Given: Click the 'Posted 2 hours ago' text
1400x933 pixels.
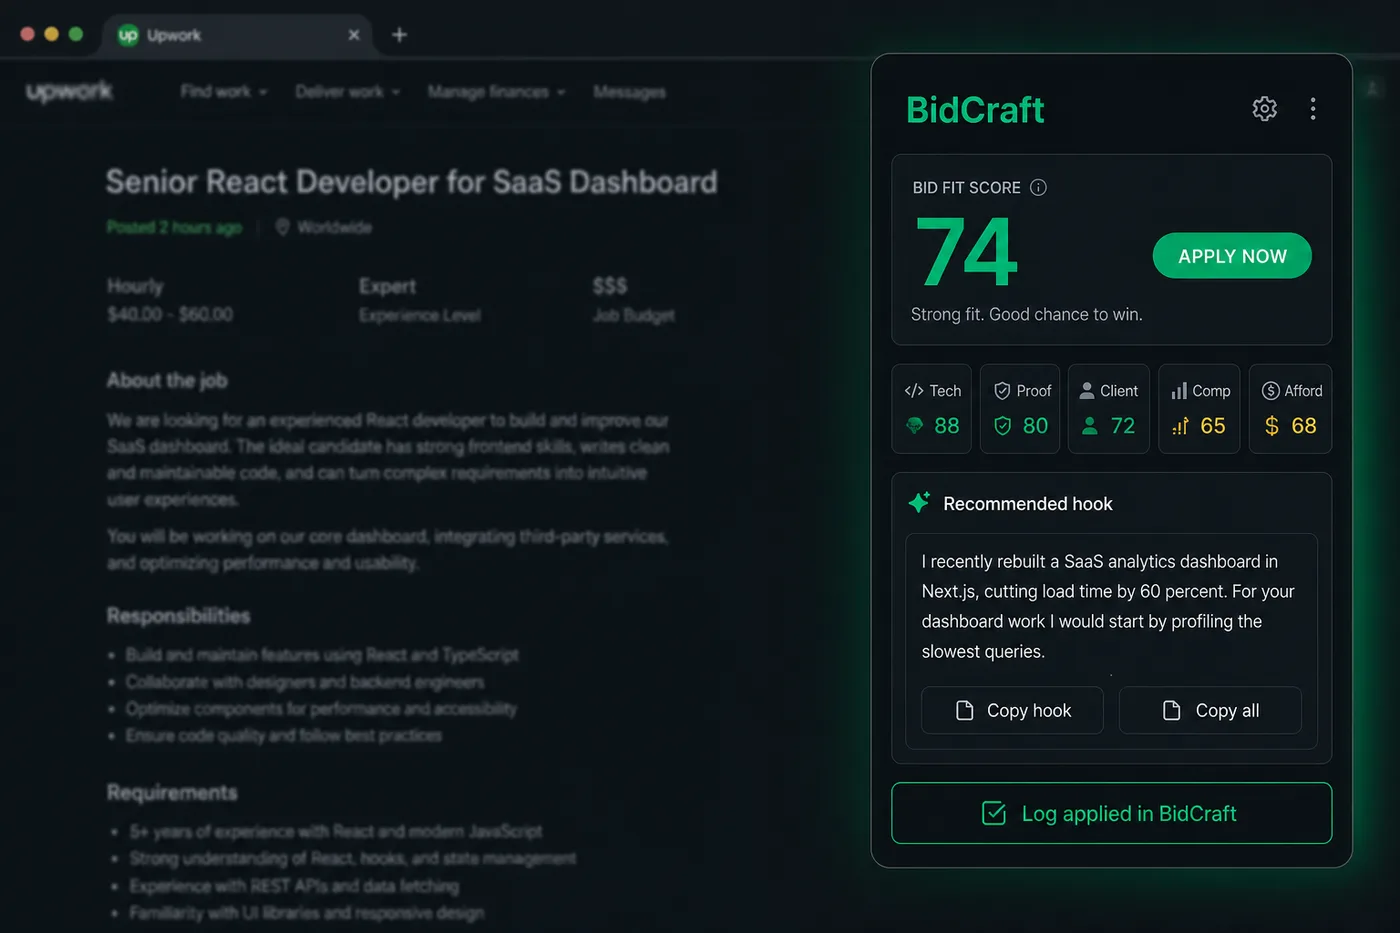Looking at the screenshot, I should click(174, 227).
